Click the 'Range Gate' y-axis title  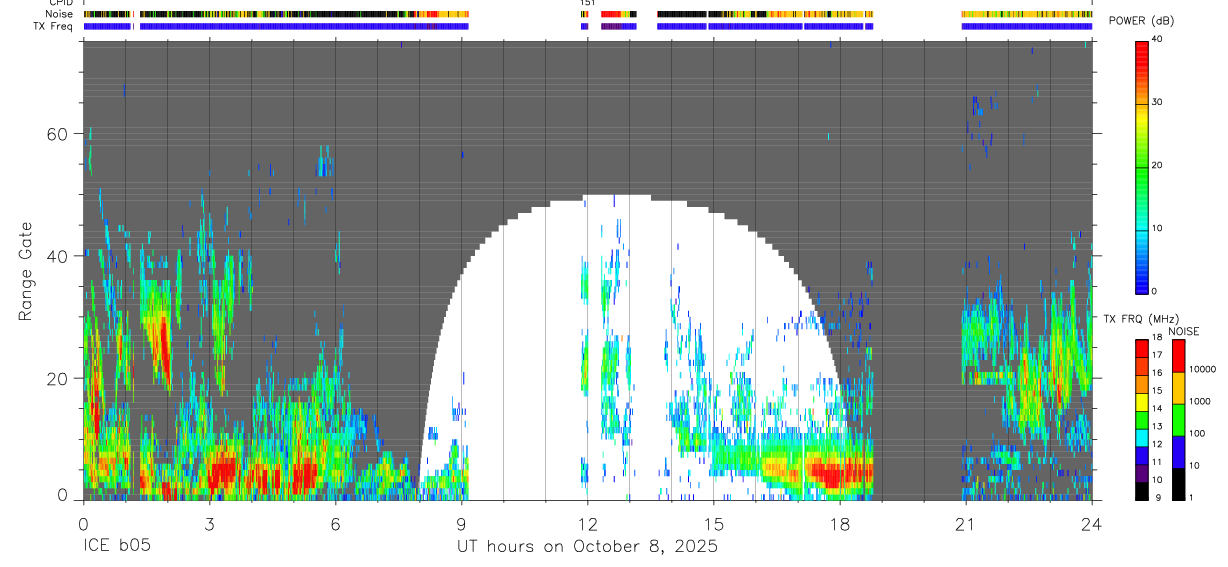28,271
